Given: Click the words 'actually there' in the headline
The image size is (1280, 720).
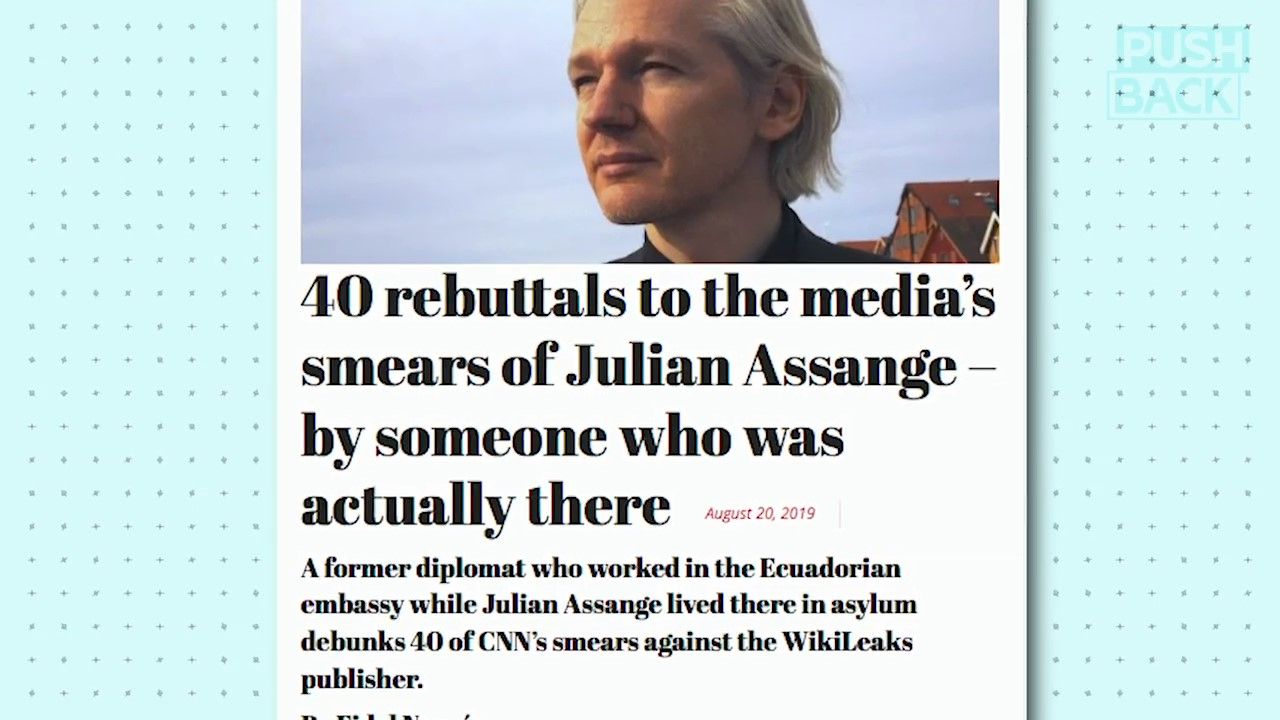Looking at the screenshot, I should (x=485, y=505).
